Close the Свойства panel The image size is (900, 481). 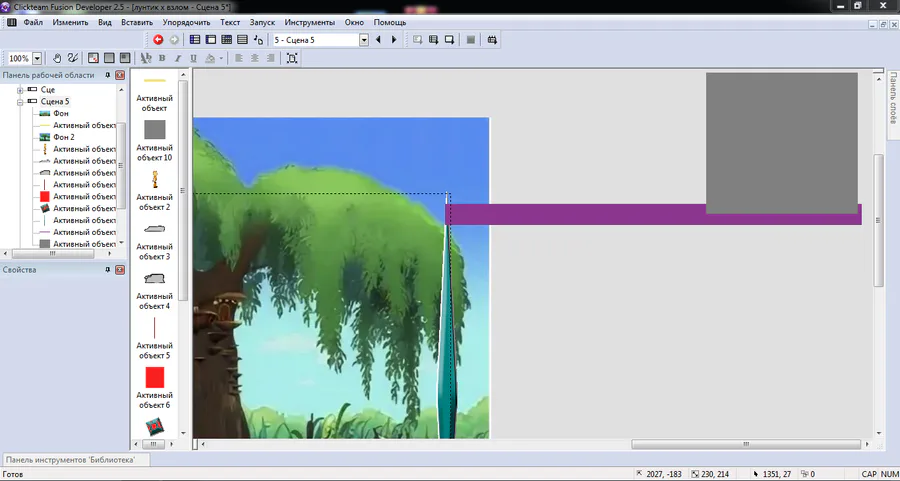point(120,270)
